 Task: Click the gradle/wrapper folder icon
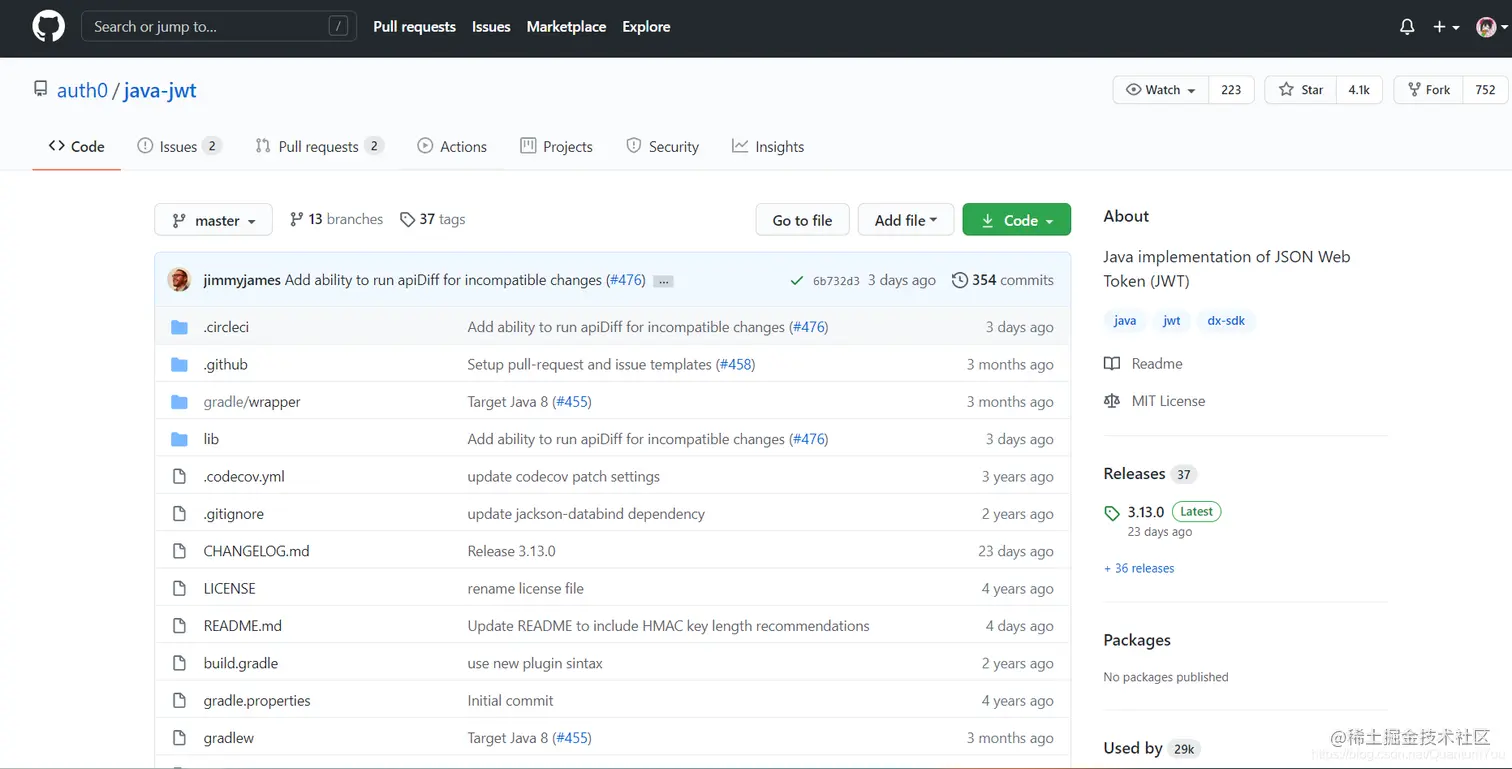click(180, 402)
